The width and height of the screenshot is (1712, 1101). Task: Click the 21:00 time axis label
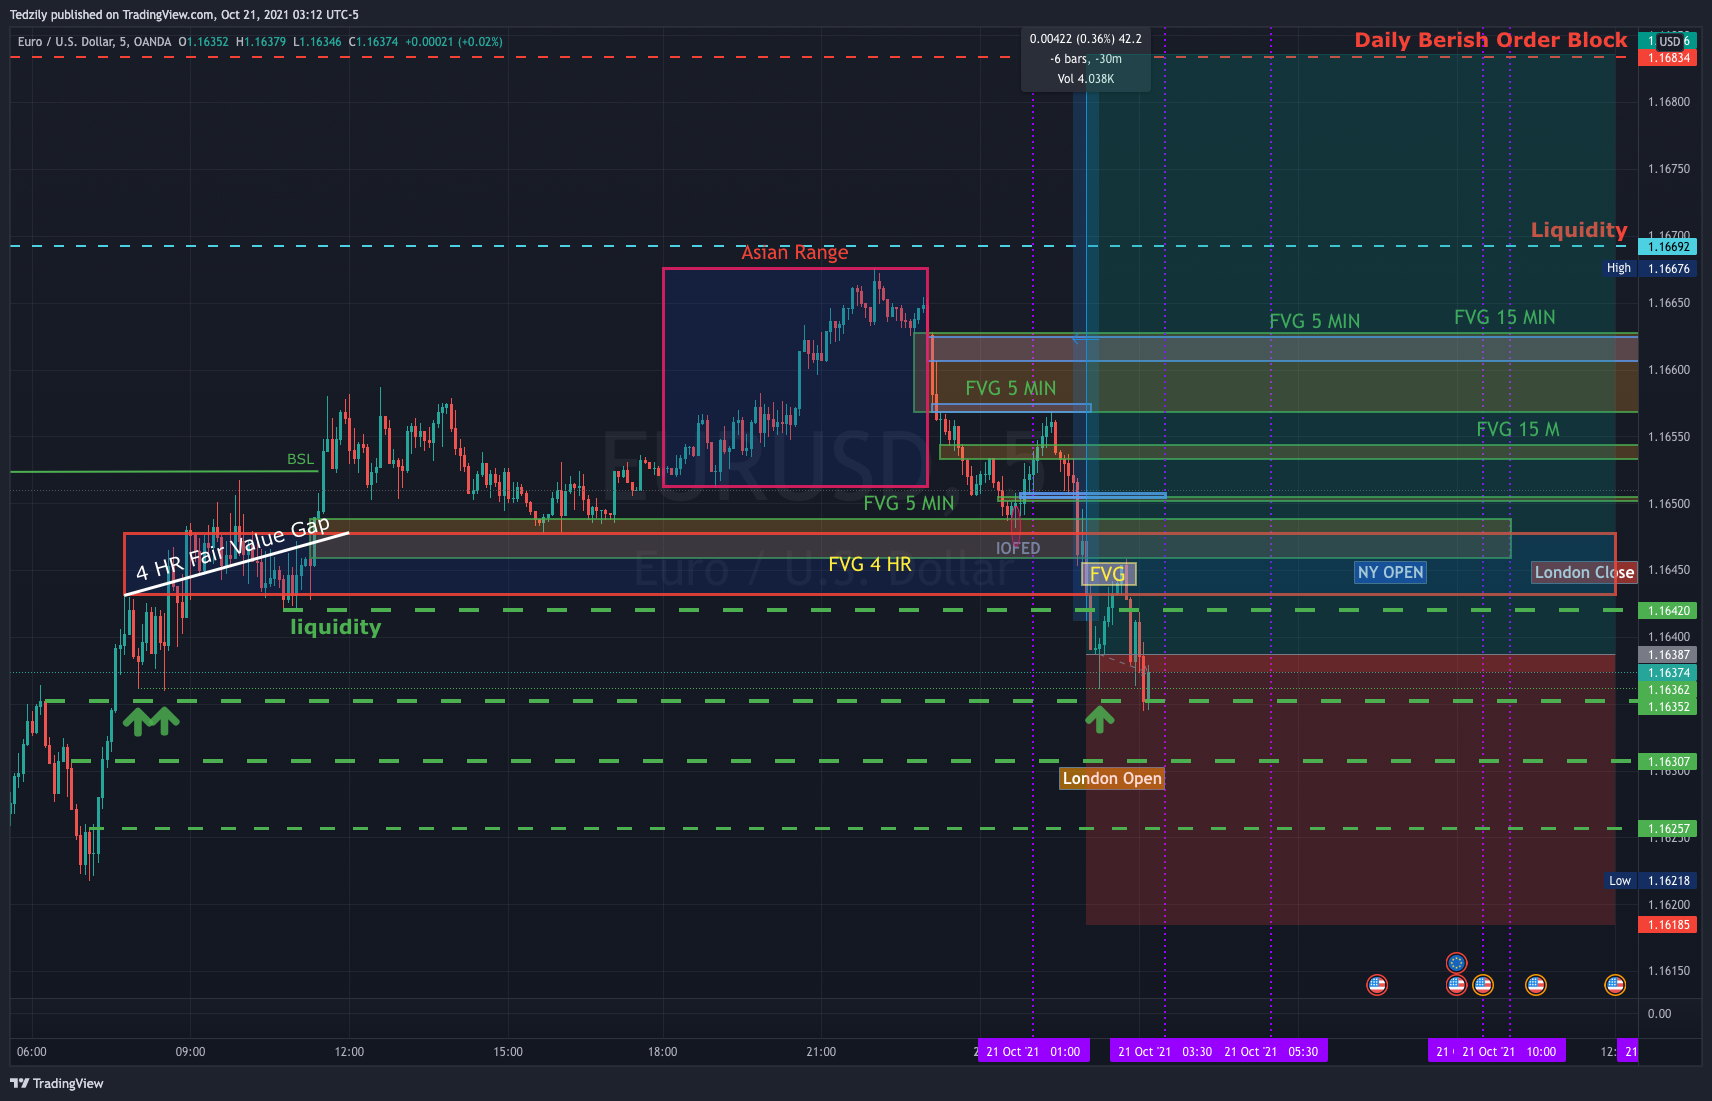tap(821, 1052)
